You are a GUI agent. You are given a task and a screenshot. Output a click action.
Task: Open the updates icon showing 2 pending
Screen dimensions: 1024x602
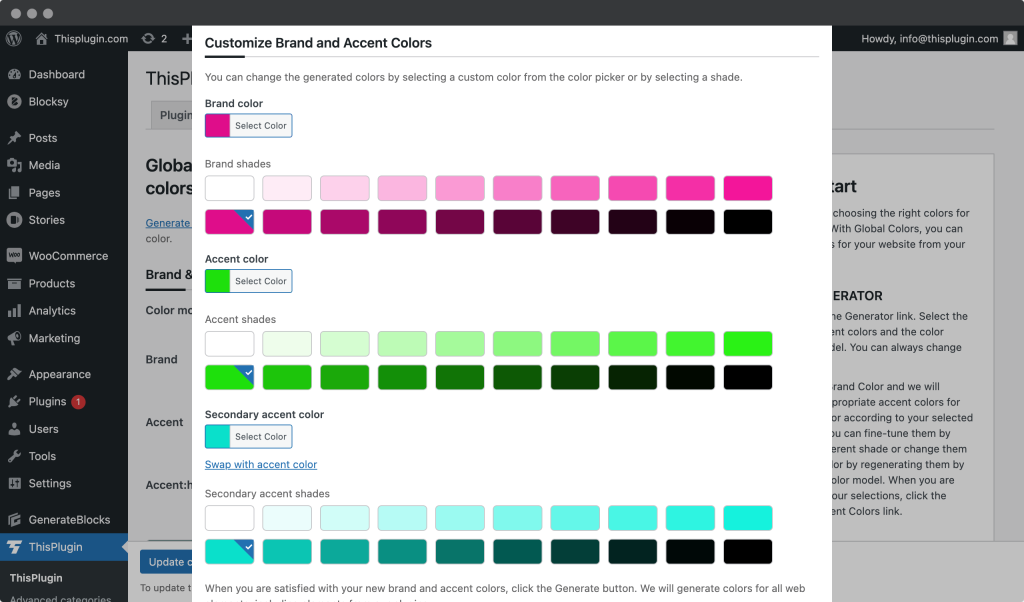coord(148,38)
